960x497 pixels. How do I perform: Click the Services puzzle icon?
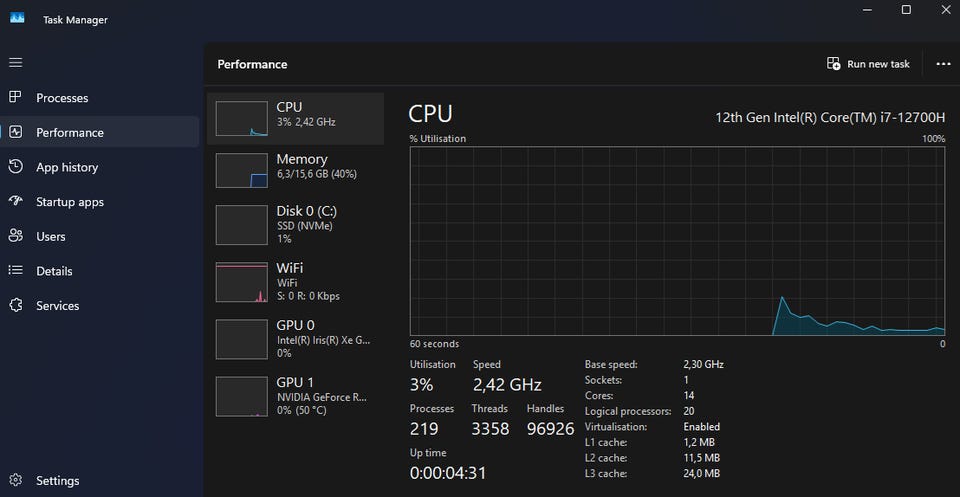[x=15, y=305]
